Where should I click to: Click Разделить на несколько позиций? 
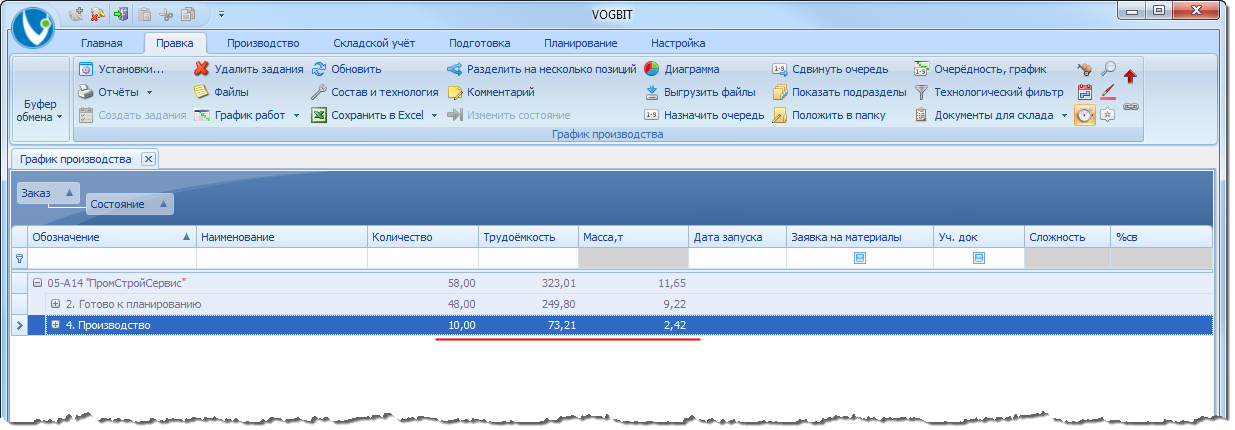click(x=541, y=69)
